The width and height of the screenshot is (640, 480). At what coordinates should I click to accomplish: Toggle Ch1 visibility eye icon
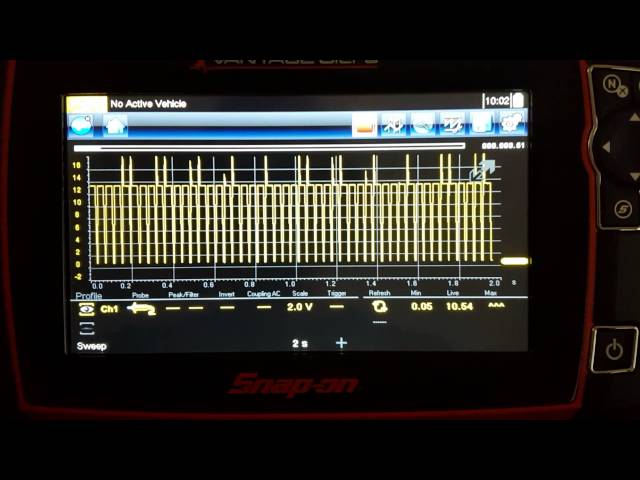[87, 309]
